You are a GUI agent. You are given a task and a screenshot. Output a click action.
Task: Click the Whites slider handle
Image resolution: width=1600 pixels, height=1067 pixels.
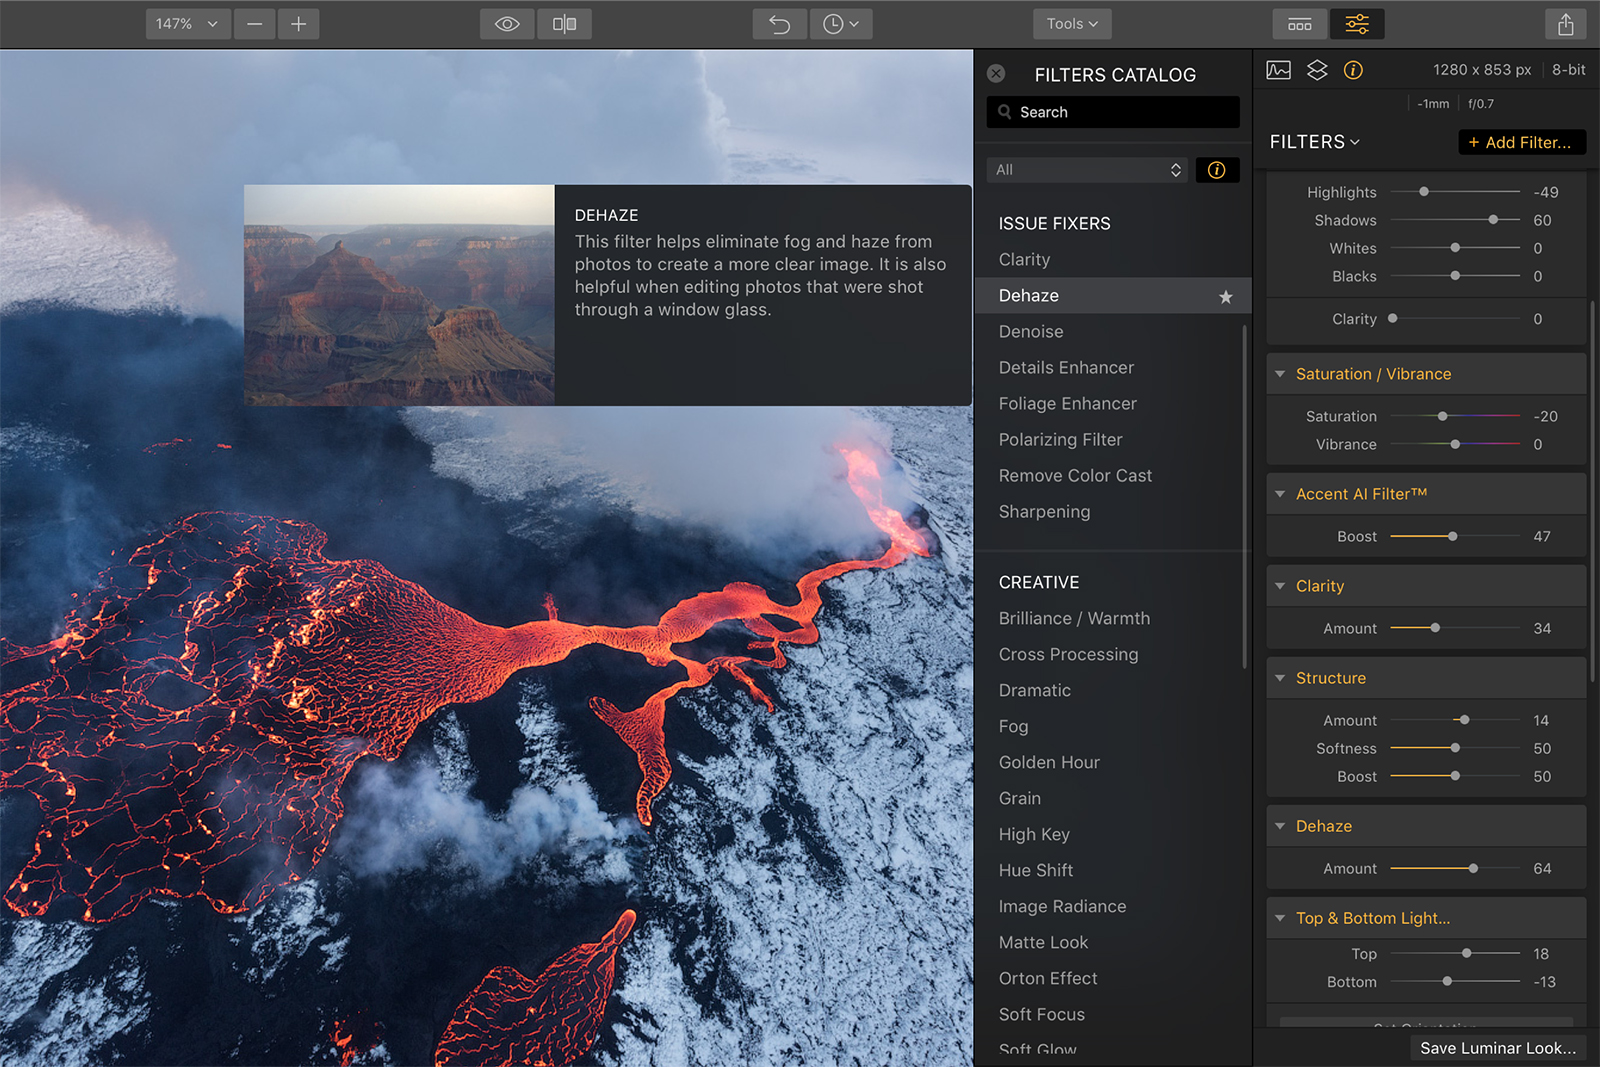point(1455,247)
